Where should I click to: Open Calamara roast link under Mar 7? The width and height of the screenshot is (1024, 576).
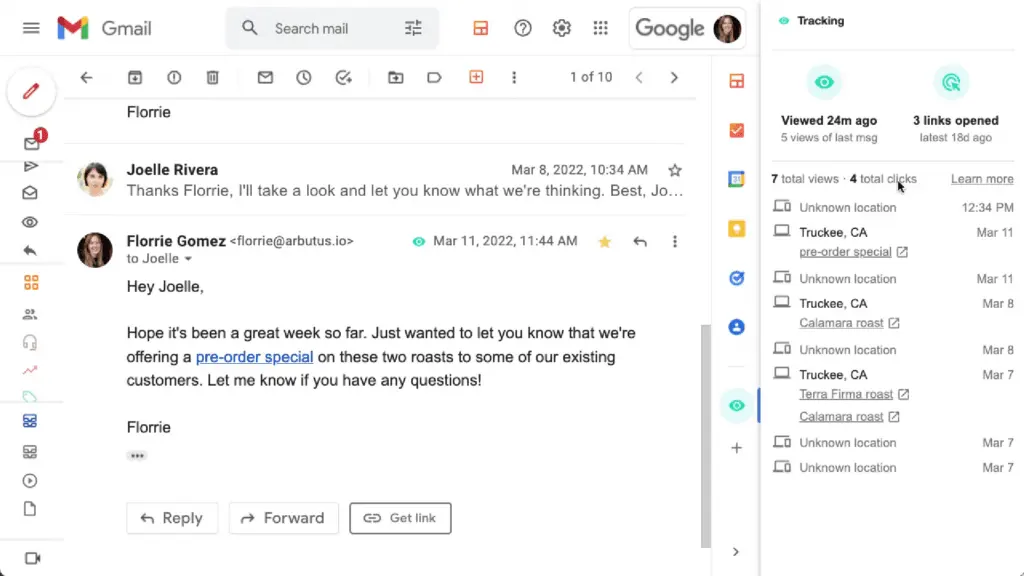click(841, 416)
